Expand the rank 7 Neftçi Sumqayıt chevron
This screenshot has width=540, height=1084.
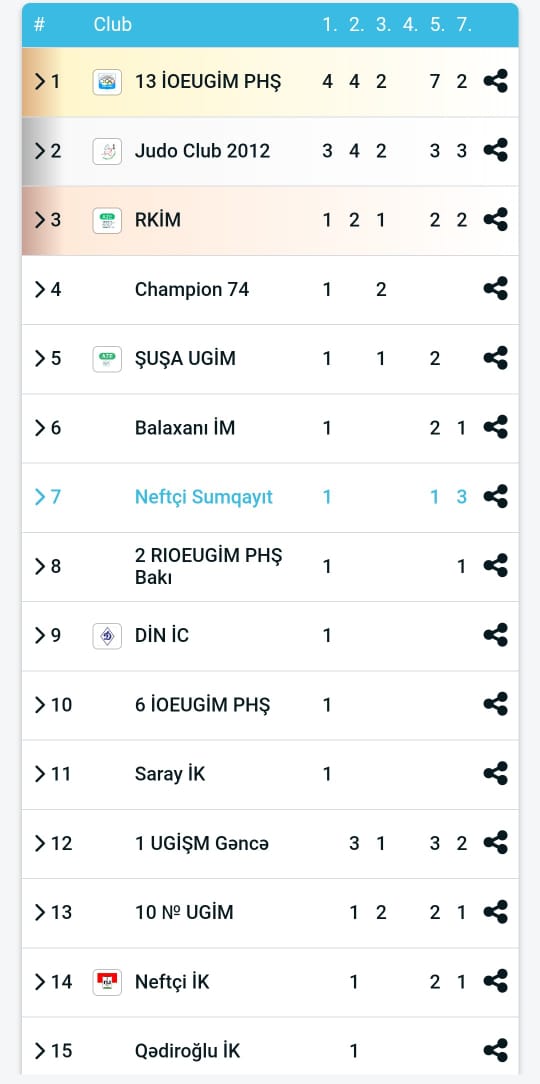coord(40,496)
